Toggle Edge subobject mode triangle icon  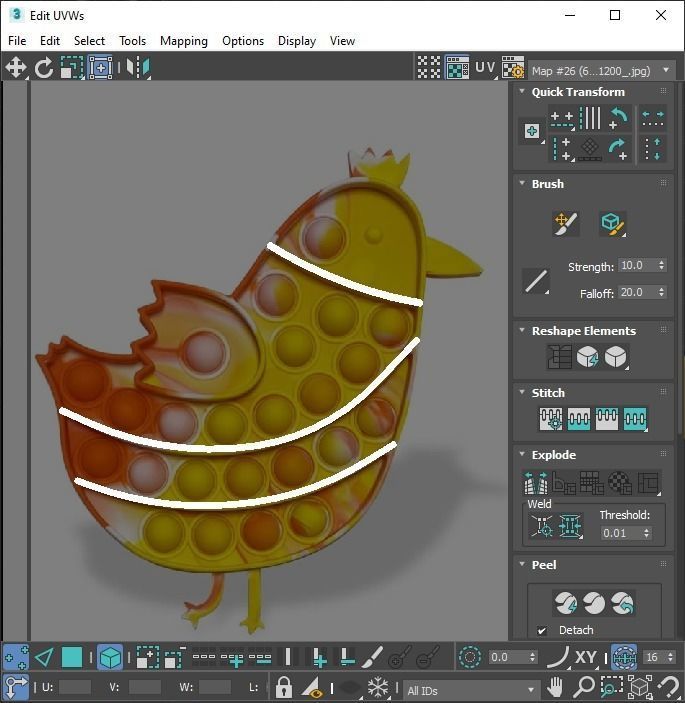(x=44, y=657)
